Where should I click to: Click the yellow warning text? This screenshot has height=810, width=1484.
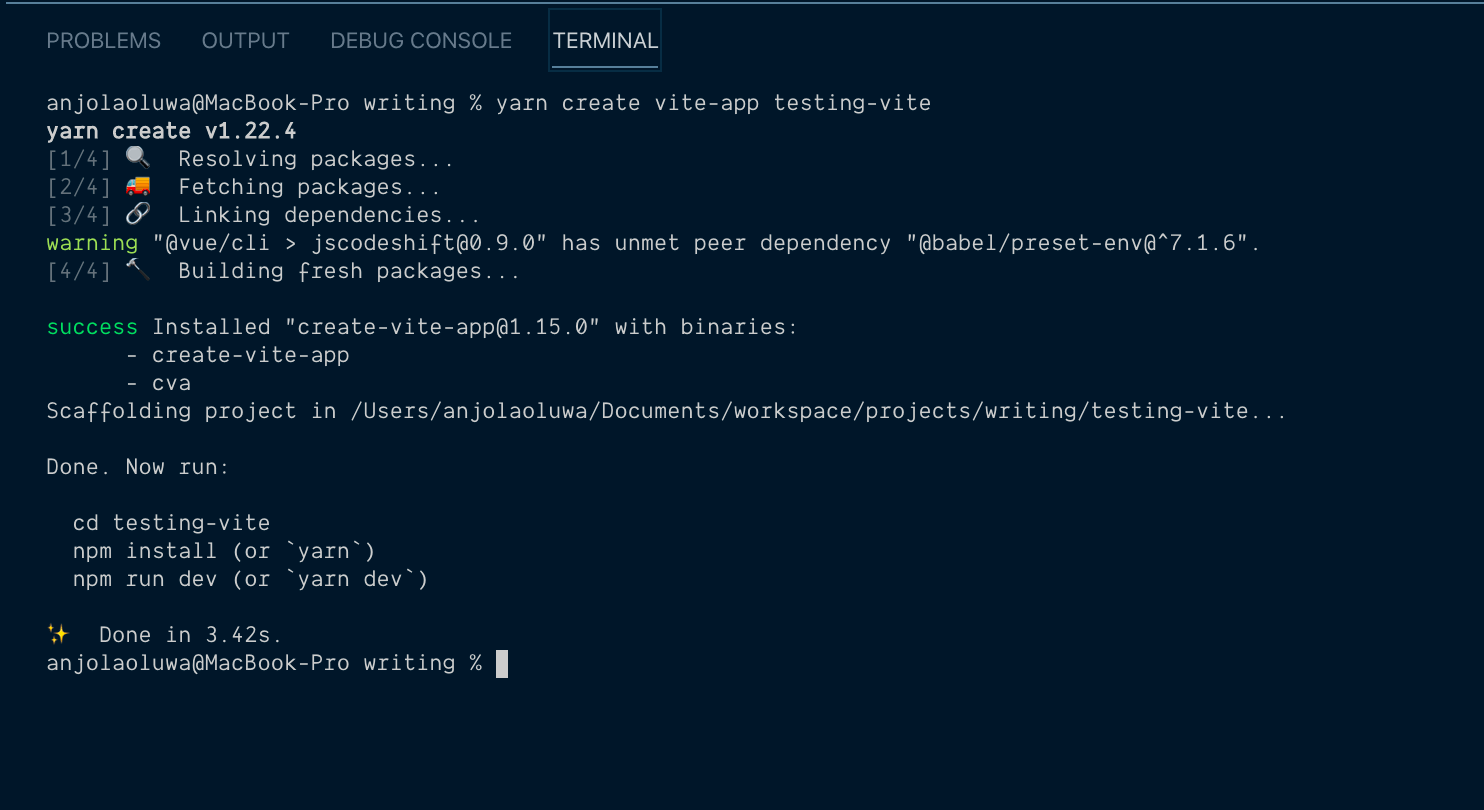(91, 242)
